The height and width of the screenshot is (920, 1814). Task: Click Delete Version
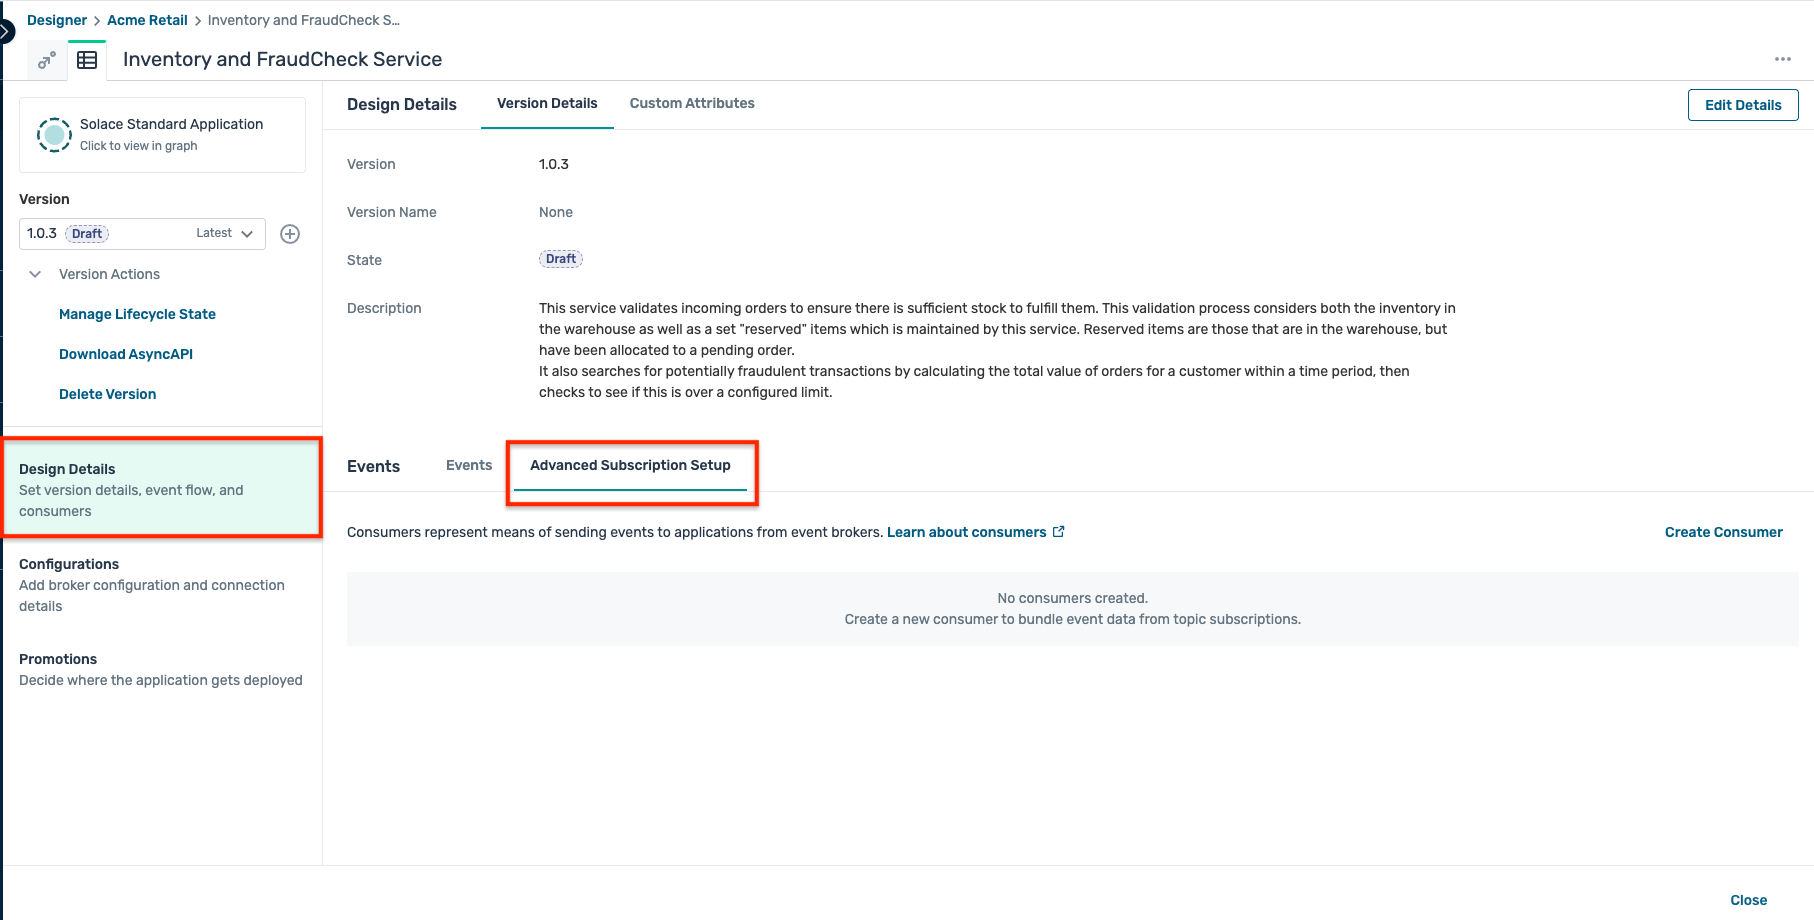pyautogui.click(x=107, y=393)
